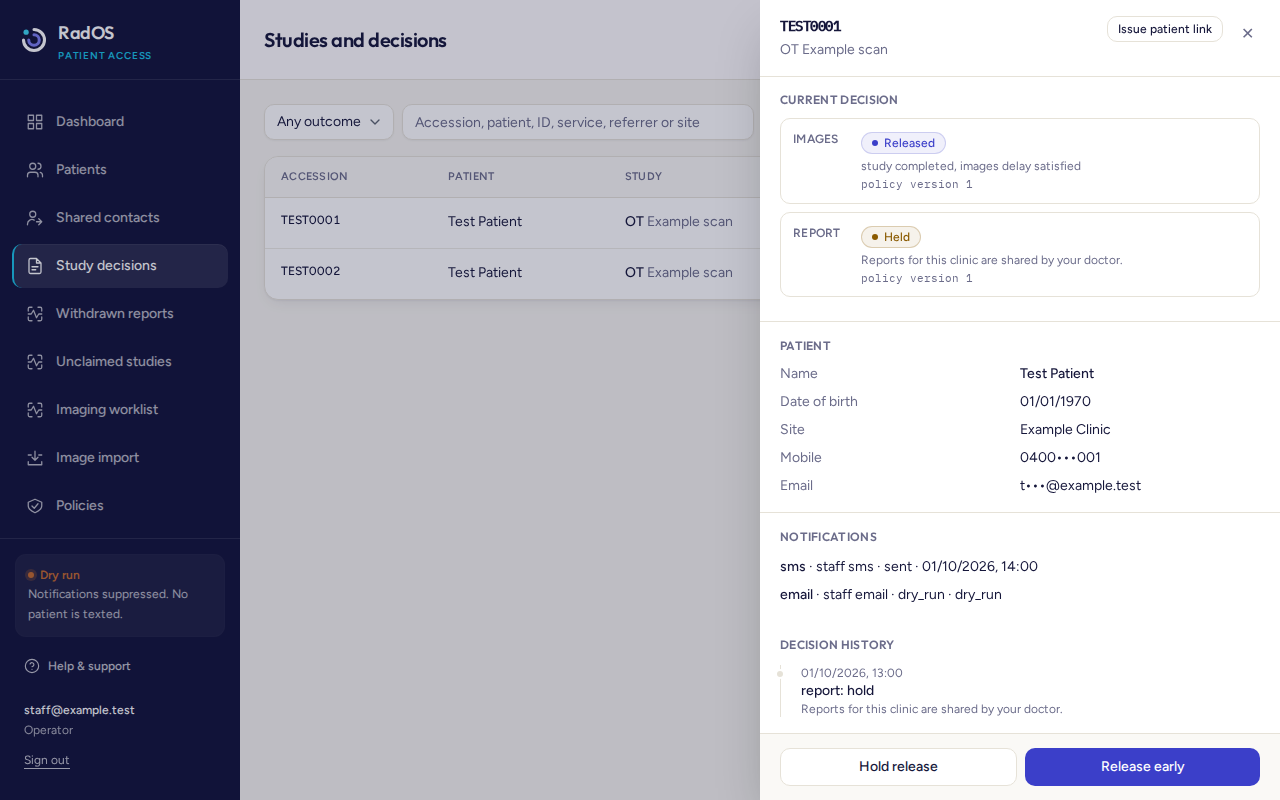Click the Study decisions document icon
The height and width of the screenshot is (800, 1280).
click(35, 266)
